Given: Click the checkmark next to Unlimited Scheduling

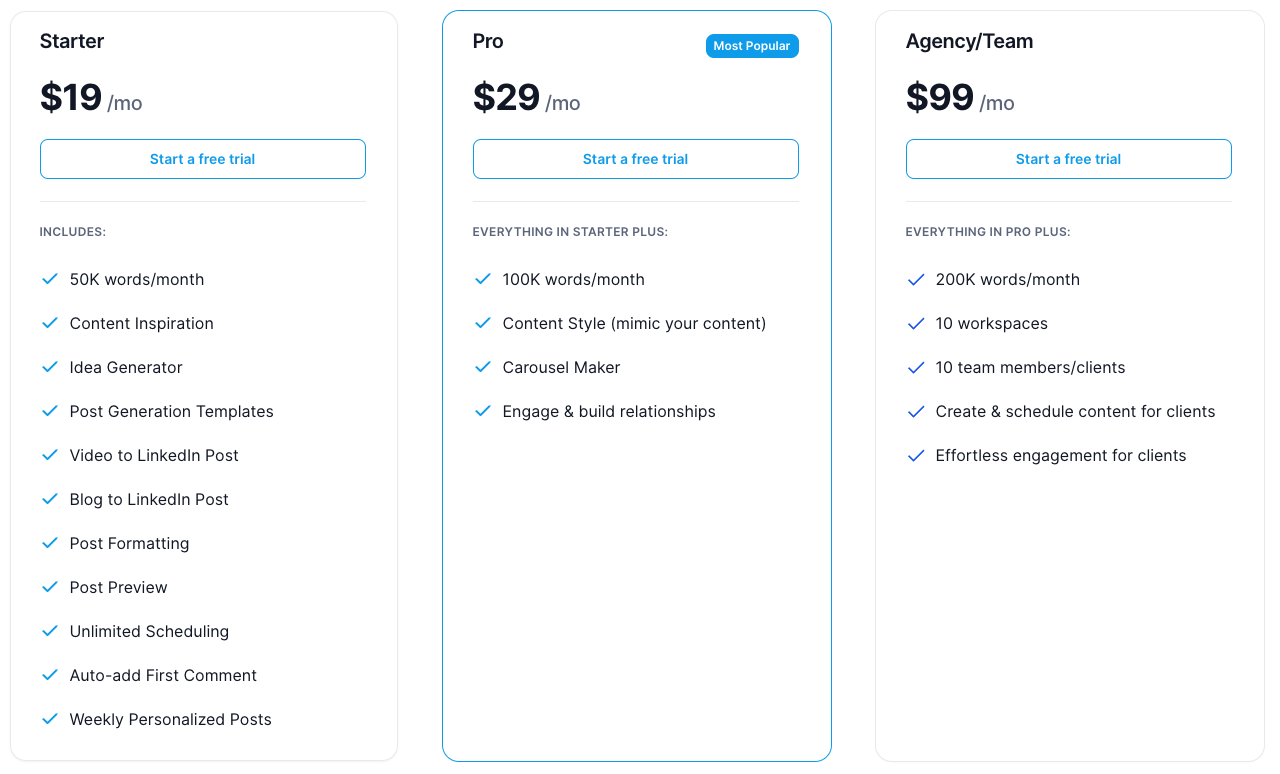Looking at the screenshot, I should coord(50,631).
